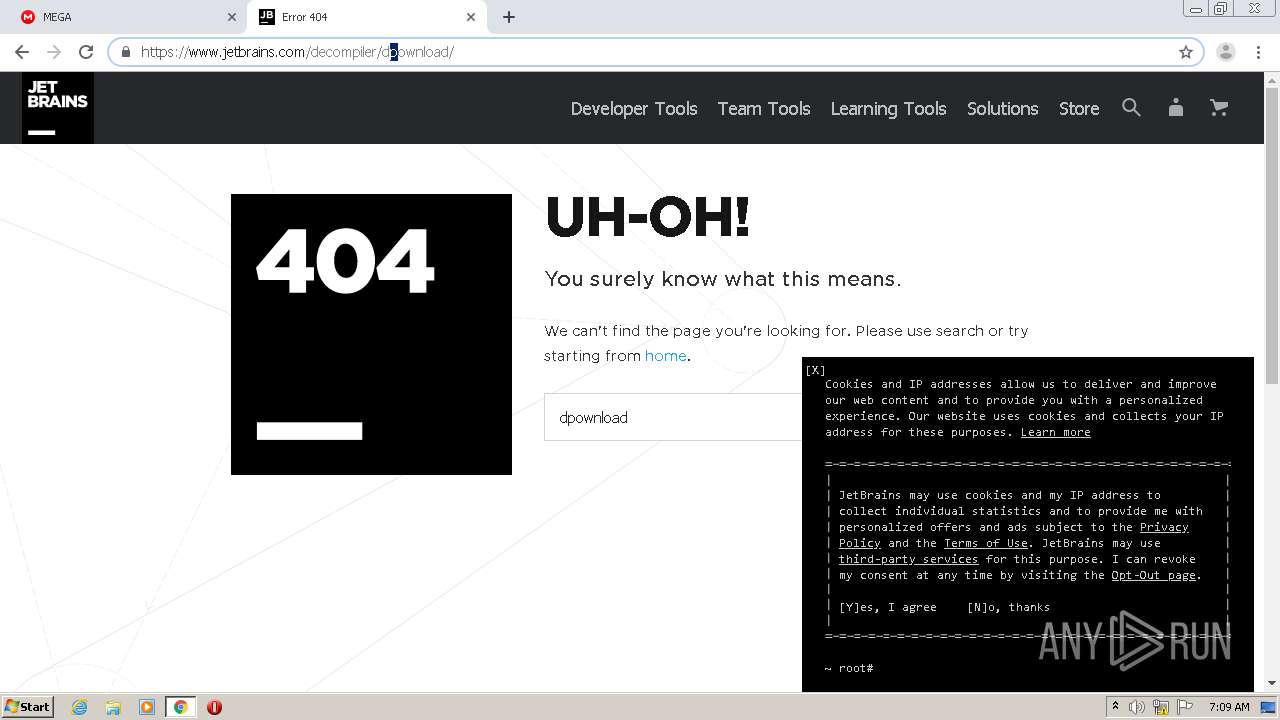Reload the page

[x=86, y=52]
